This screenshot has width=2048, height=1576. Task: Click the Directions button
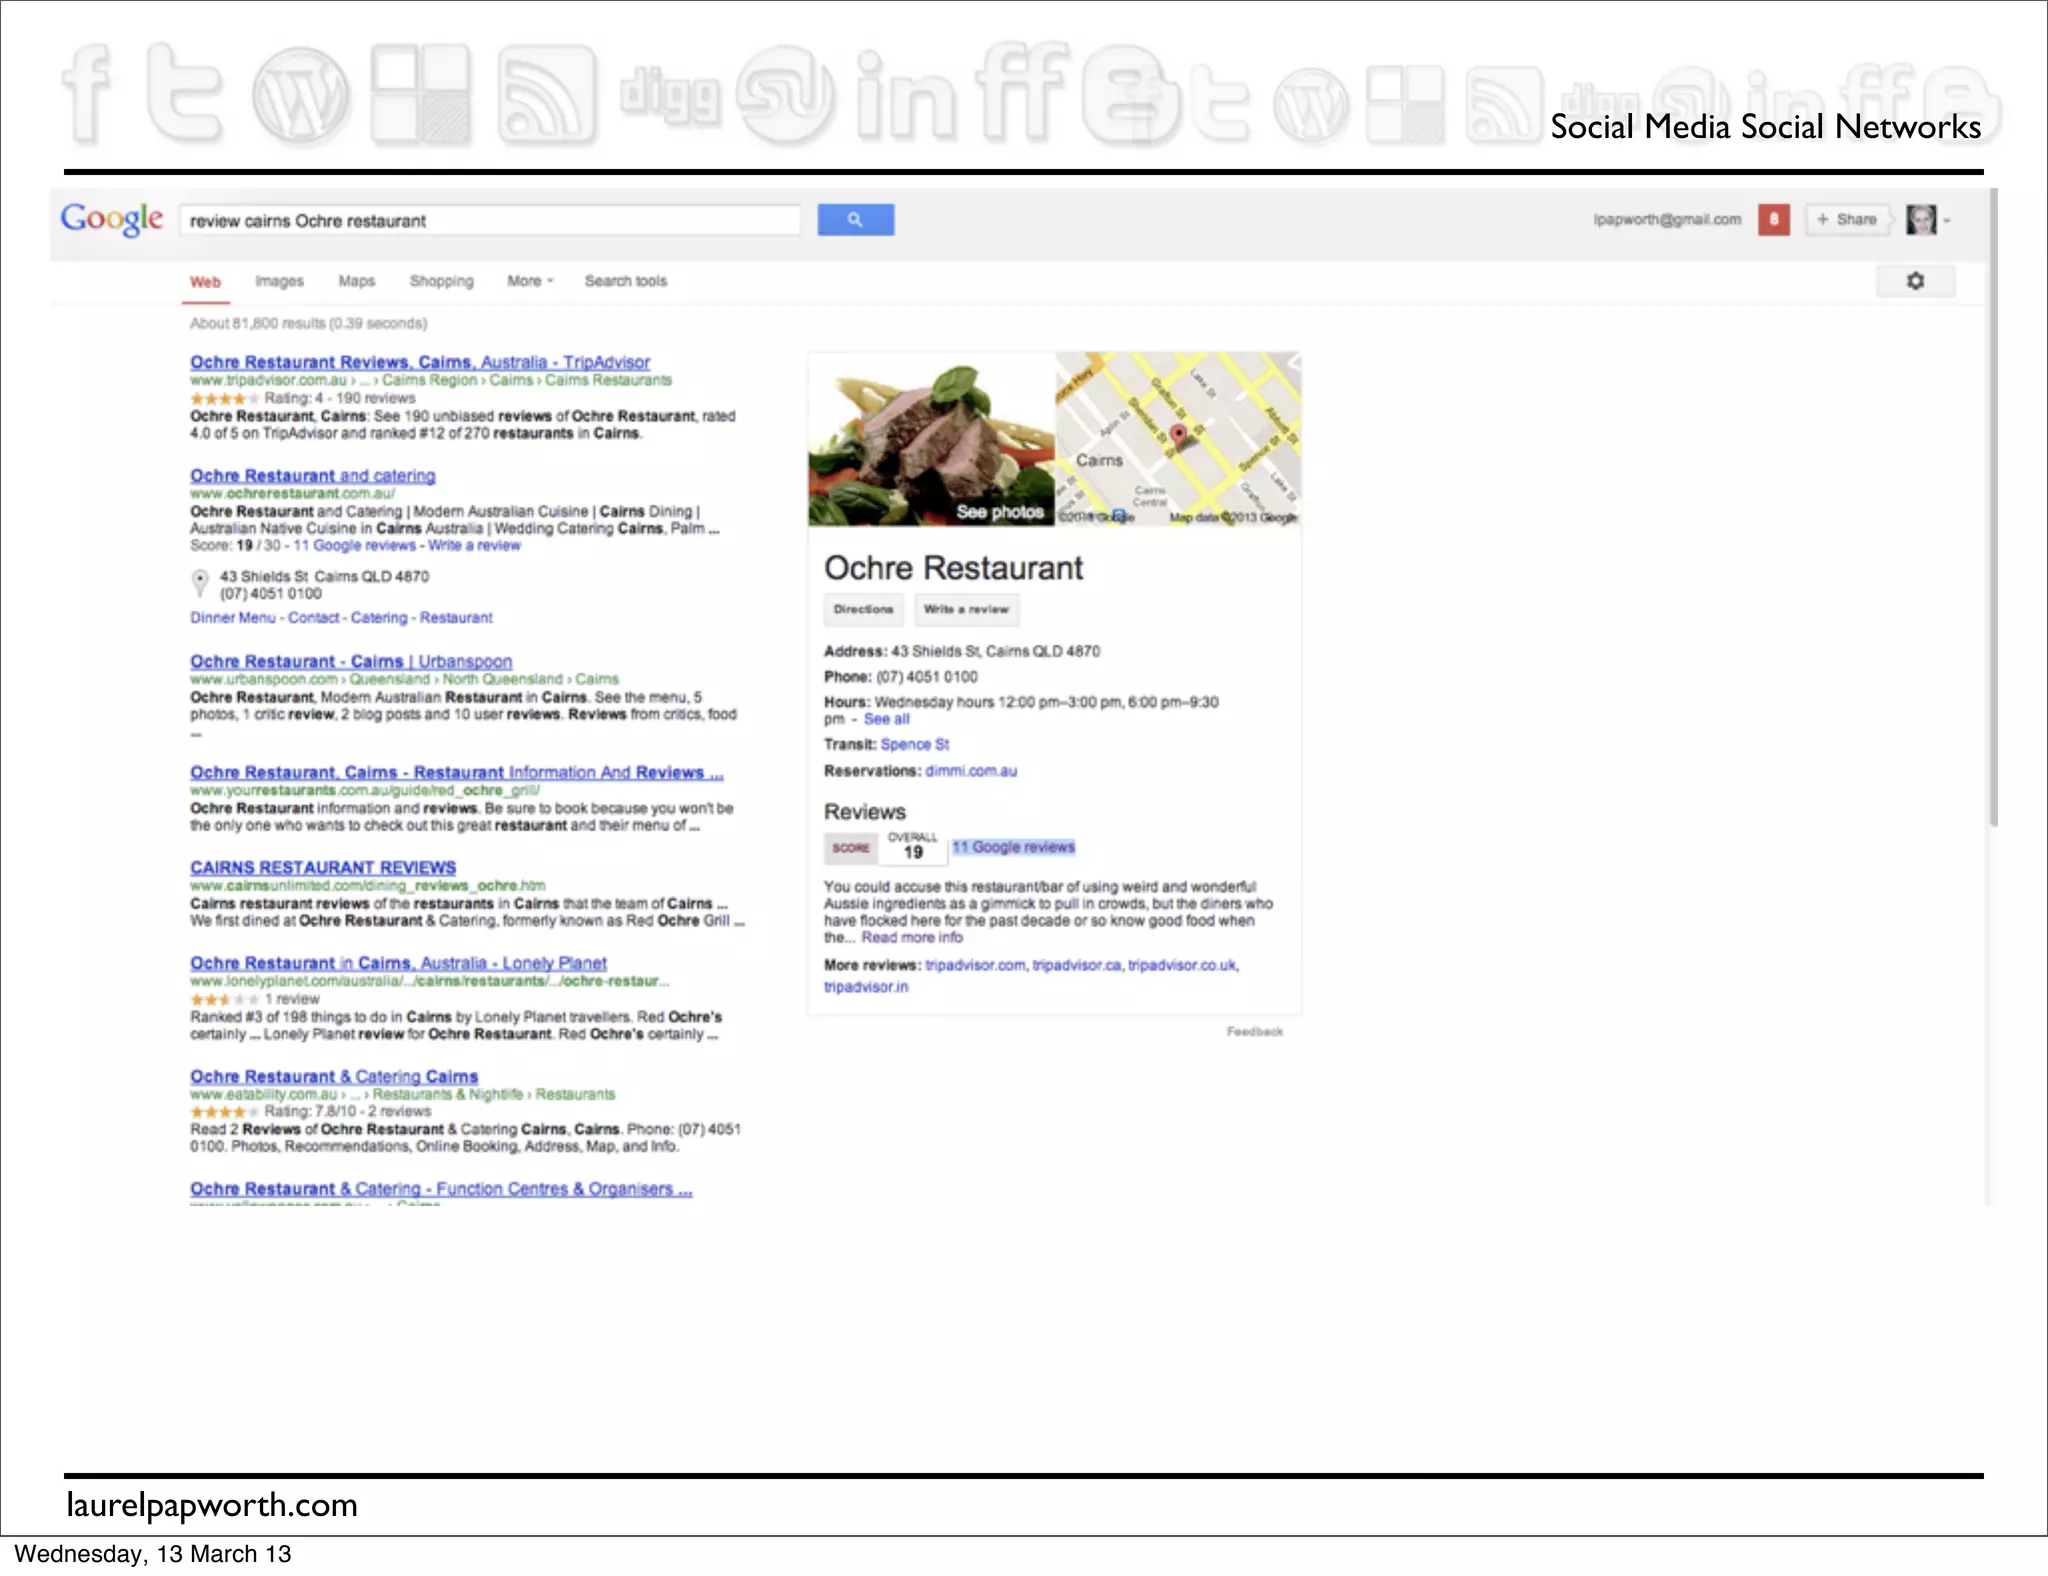863,609
